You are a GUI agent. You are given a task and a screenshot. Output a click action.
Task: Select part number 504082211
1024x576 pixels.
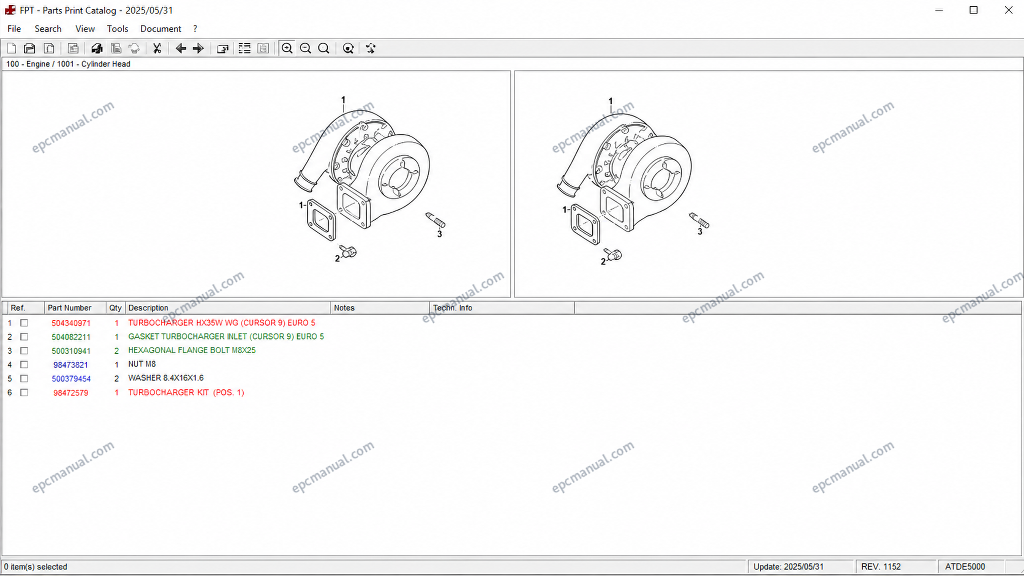(x=71, y=337)
